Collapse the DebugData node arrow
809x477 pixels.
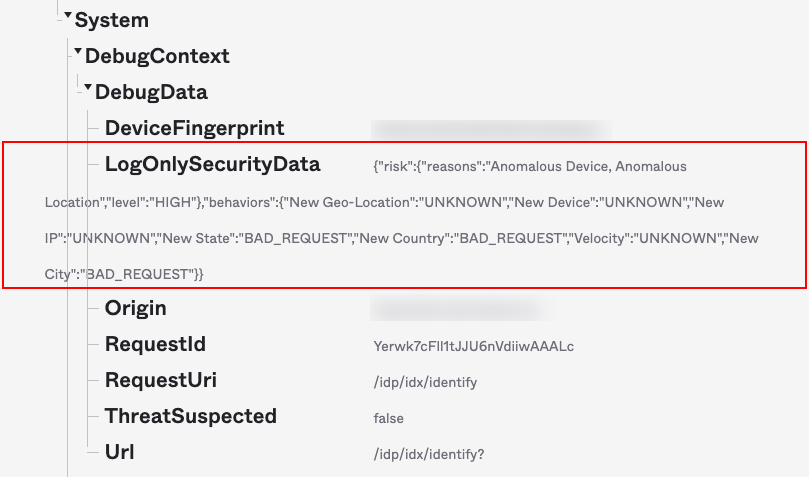coord(88,88)
